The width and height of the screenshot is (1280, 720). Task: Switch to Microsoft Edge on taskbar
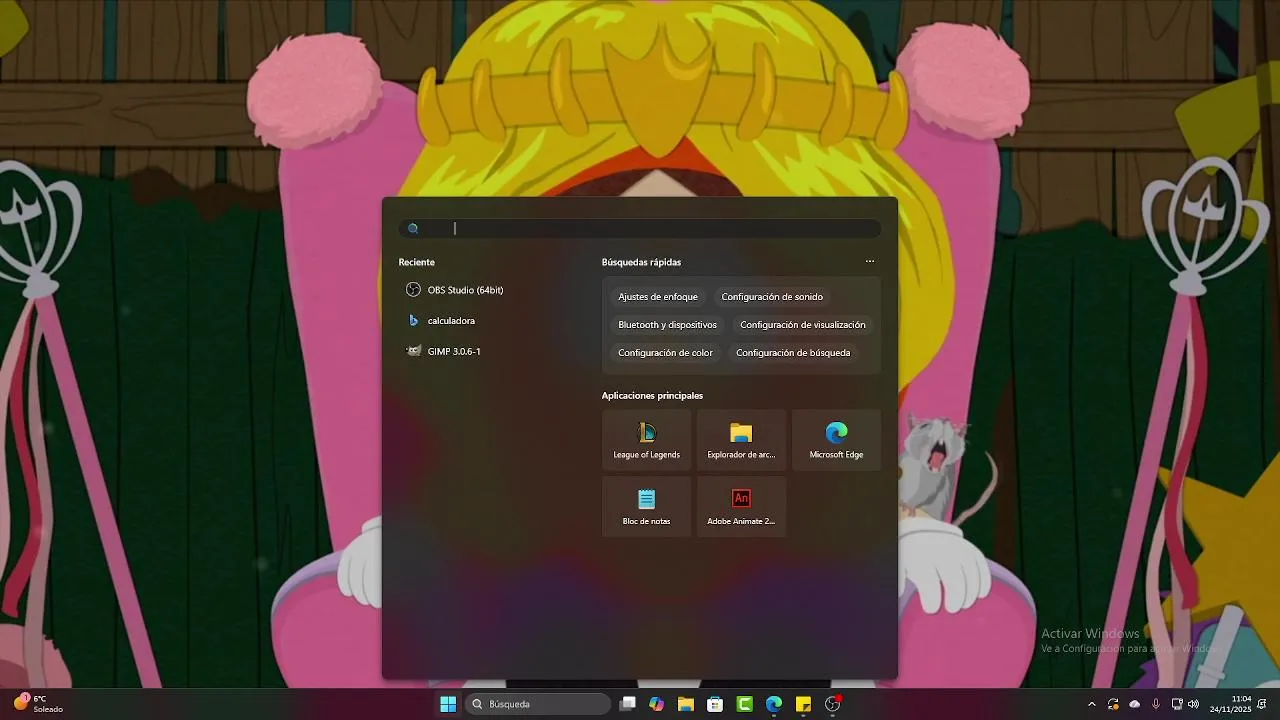pyautogui.click(x=774, y=704)
